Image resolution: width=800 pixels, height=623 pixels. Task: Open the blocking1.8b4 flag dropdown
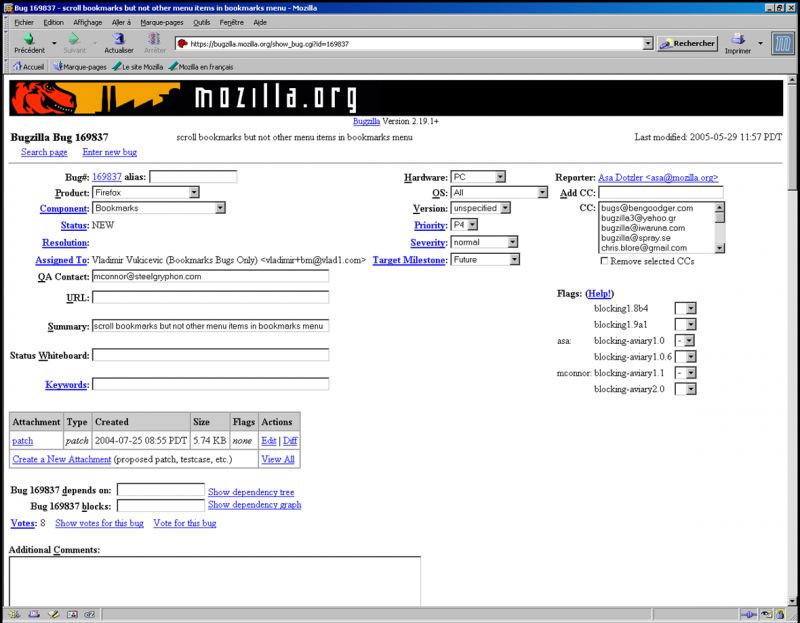pos(685,309)
